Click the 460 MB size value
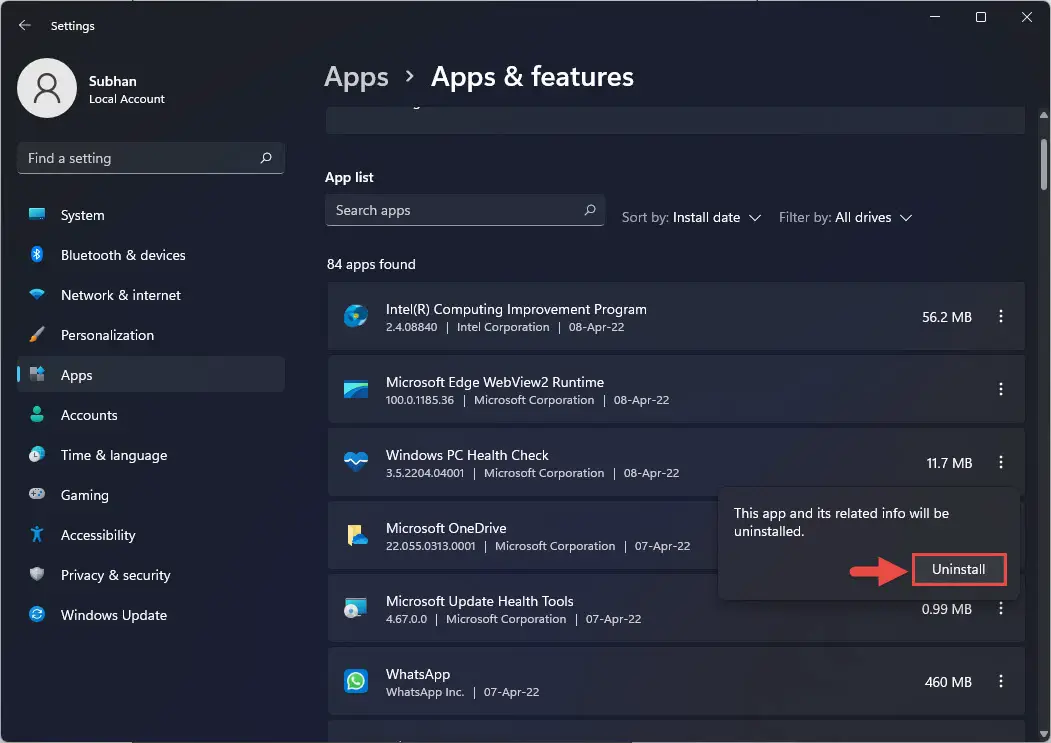The image size is (1051, 743). click(948, 682)
